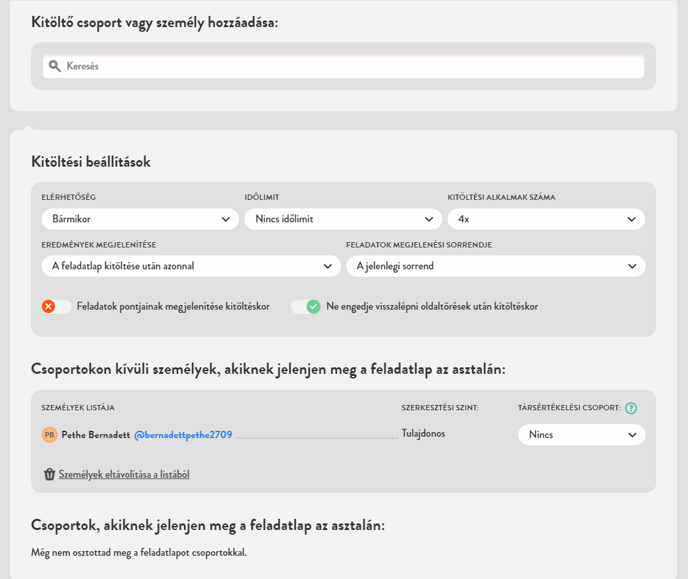Click the Tulajdonos permission level label
The image size is (688, 579).
423,434
